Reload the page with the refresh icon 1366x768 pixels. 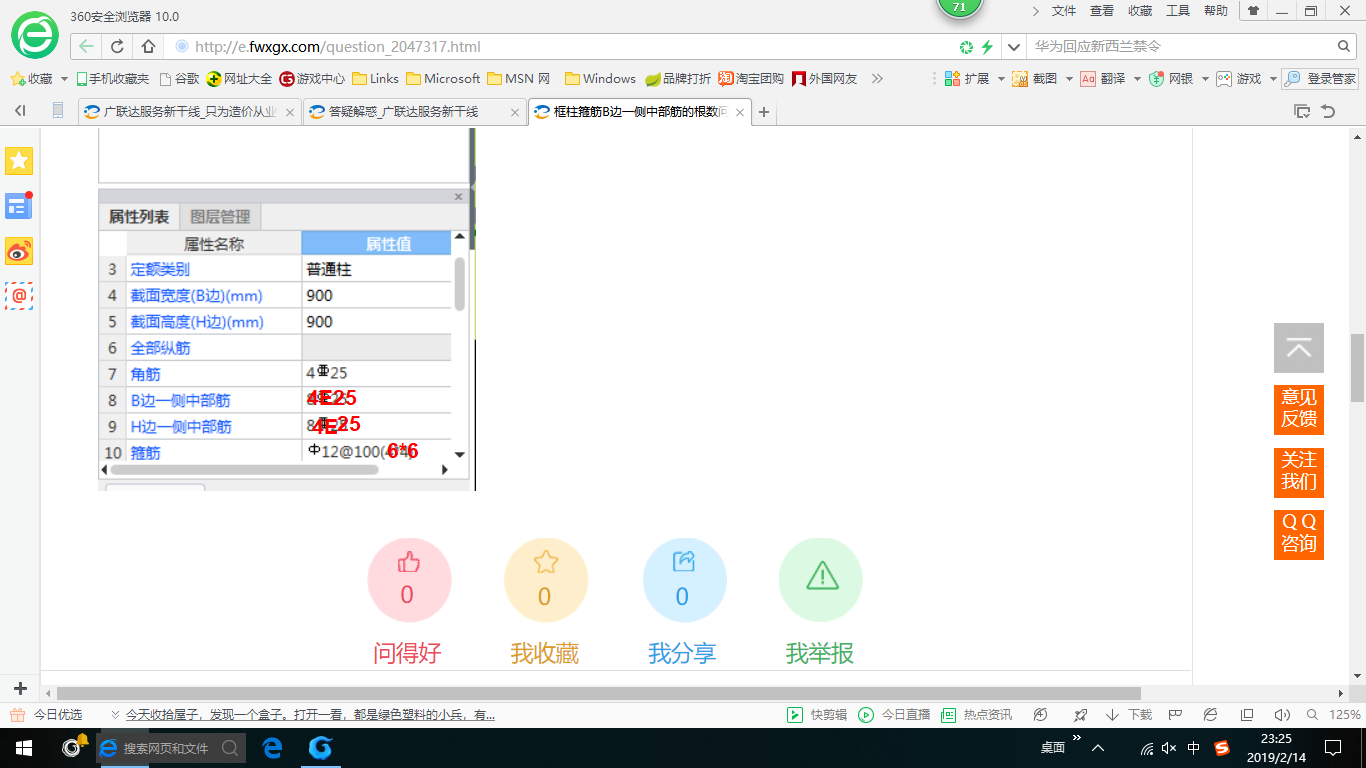pos(117,46)
